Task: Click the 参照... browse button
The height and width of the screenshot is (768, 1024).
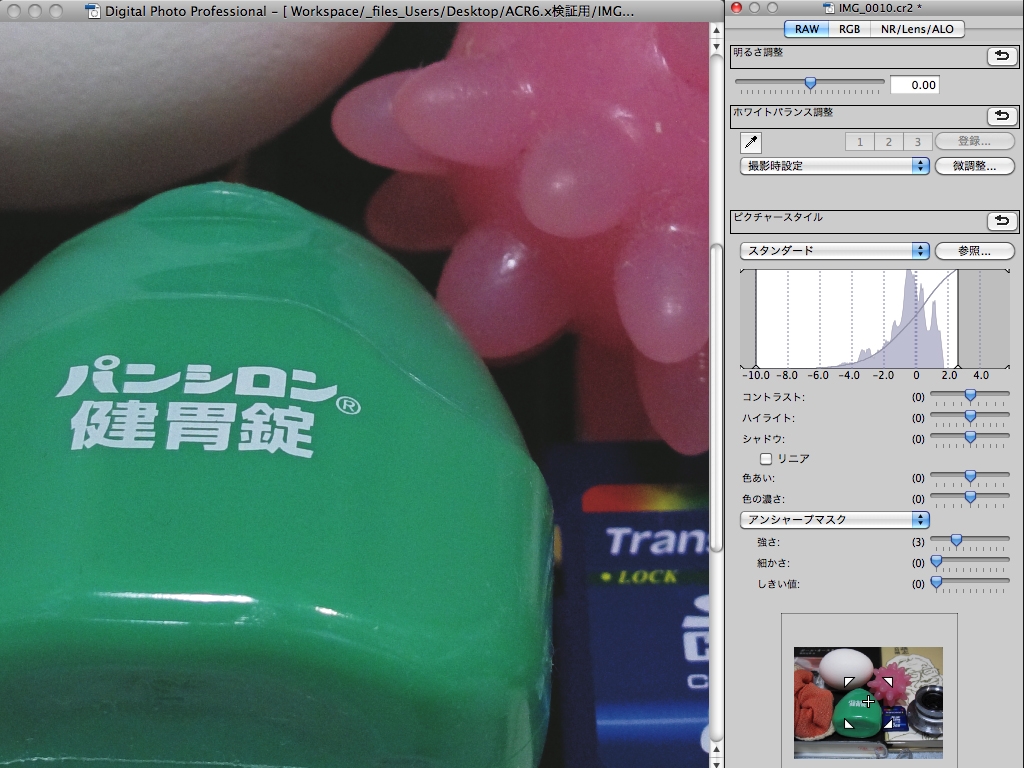Action: (x=974, y=251)
